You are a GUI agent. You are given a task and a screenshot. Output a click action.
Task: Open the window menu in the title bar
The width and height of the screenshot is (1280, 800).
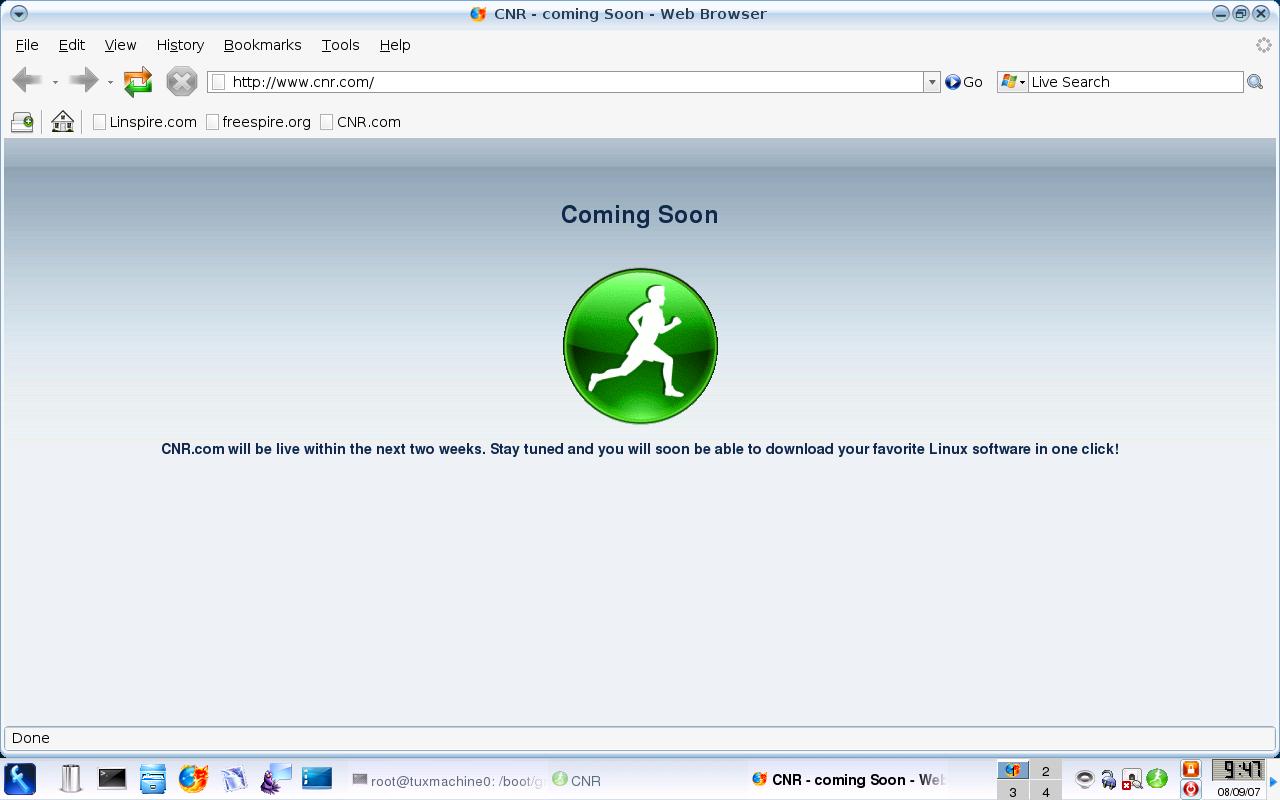(18, 14)
